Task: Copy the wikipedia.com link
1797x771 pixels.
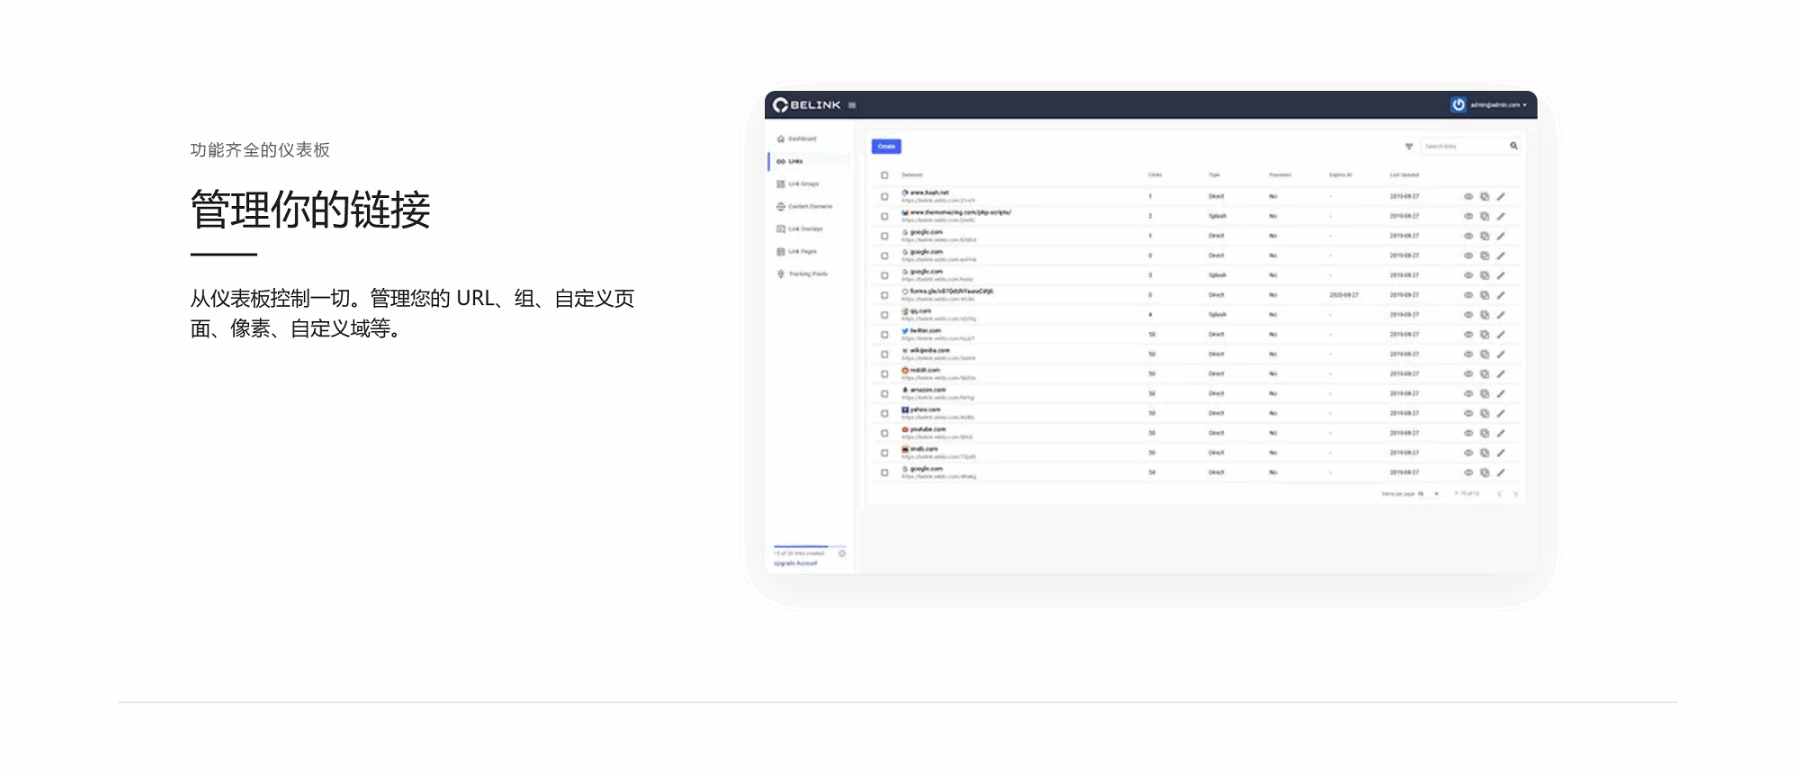Action: tap(1485, 354)
